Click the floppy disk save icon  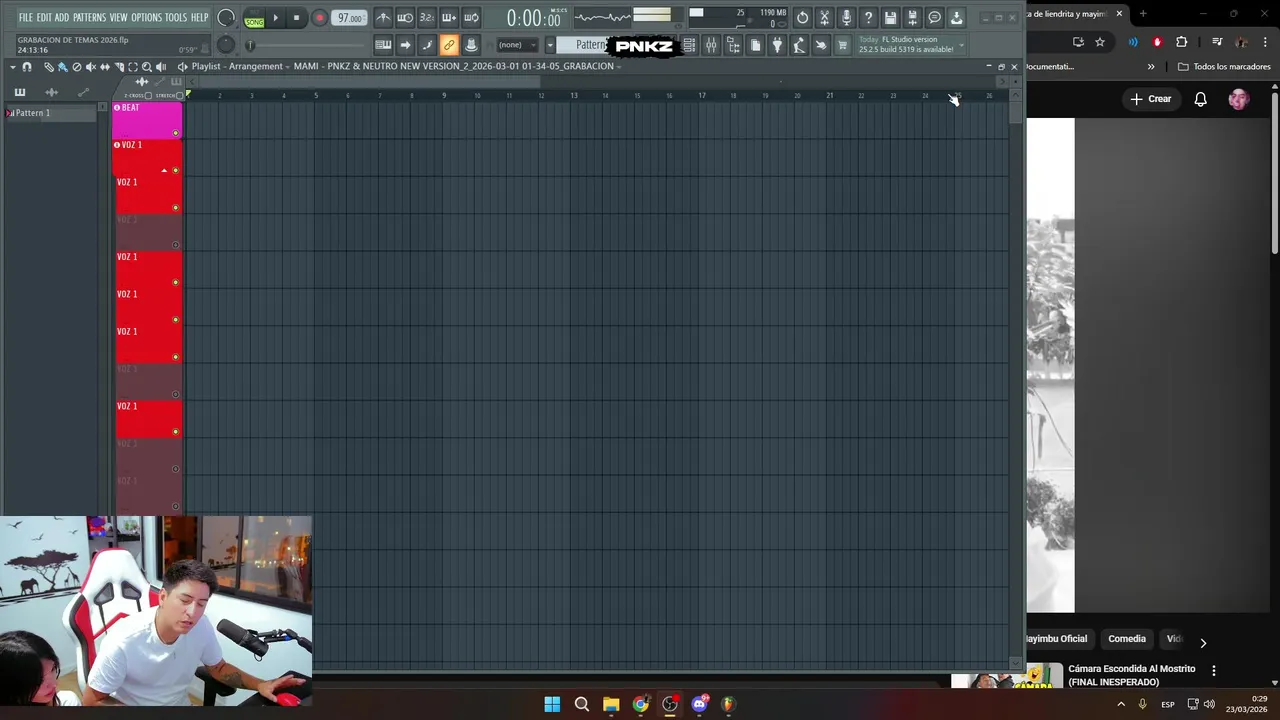click(890, 18)
